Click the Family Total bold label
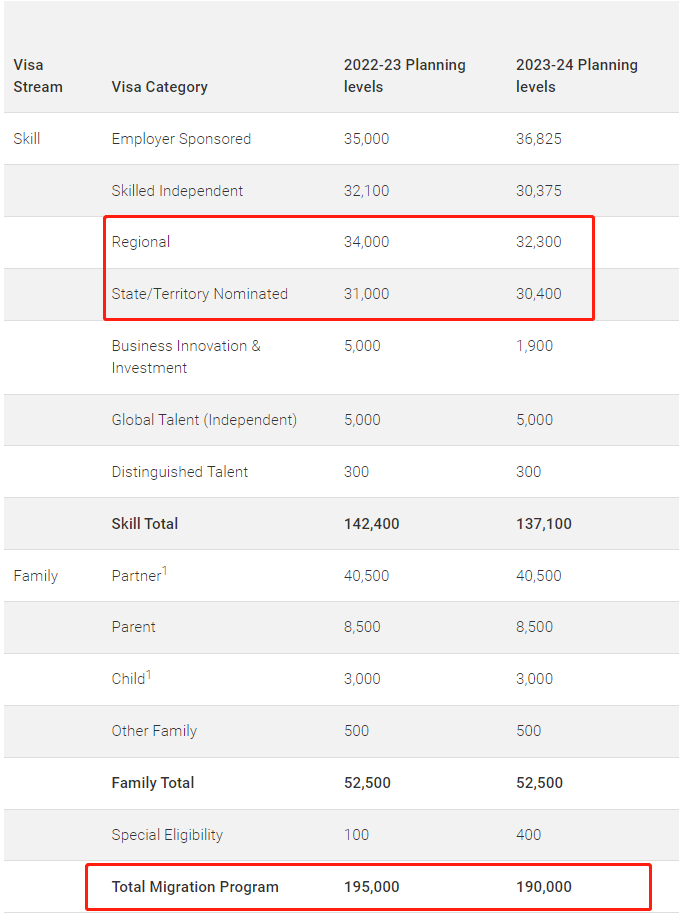The width and height of the screenshot is (681, 913). [152, 783]
